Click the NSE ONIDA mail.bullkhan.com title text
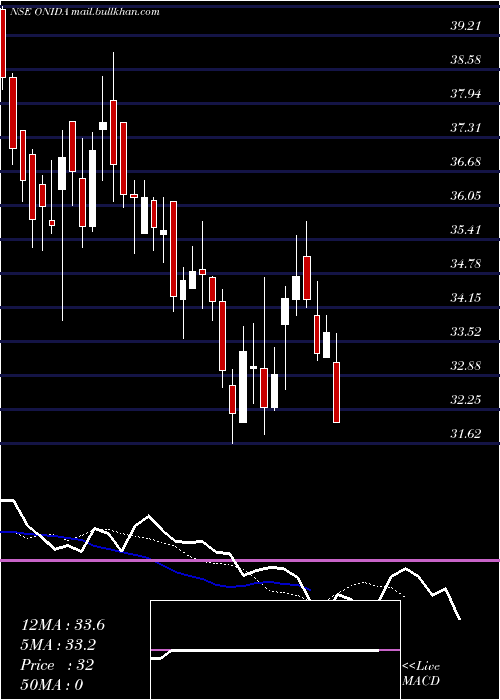The height and width of the screenshot is (700, 500). pyautogui.click(x=83, y=12)
